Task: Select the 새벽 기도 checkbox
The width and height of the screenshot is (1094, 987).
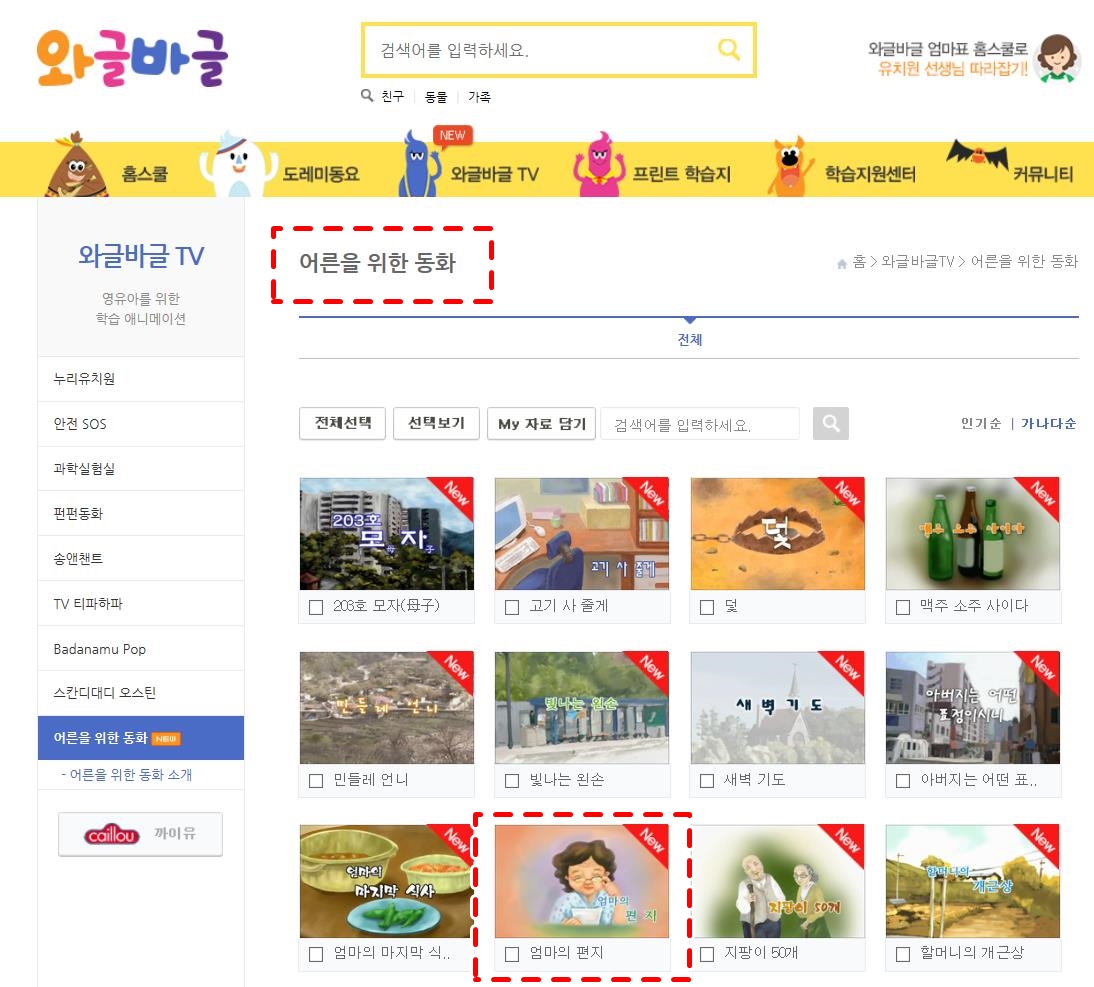Action: pos(707,781)
